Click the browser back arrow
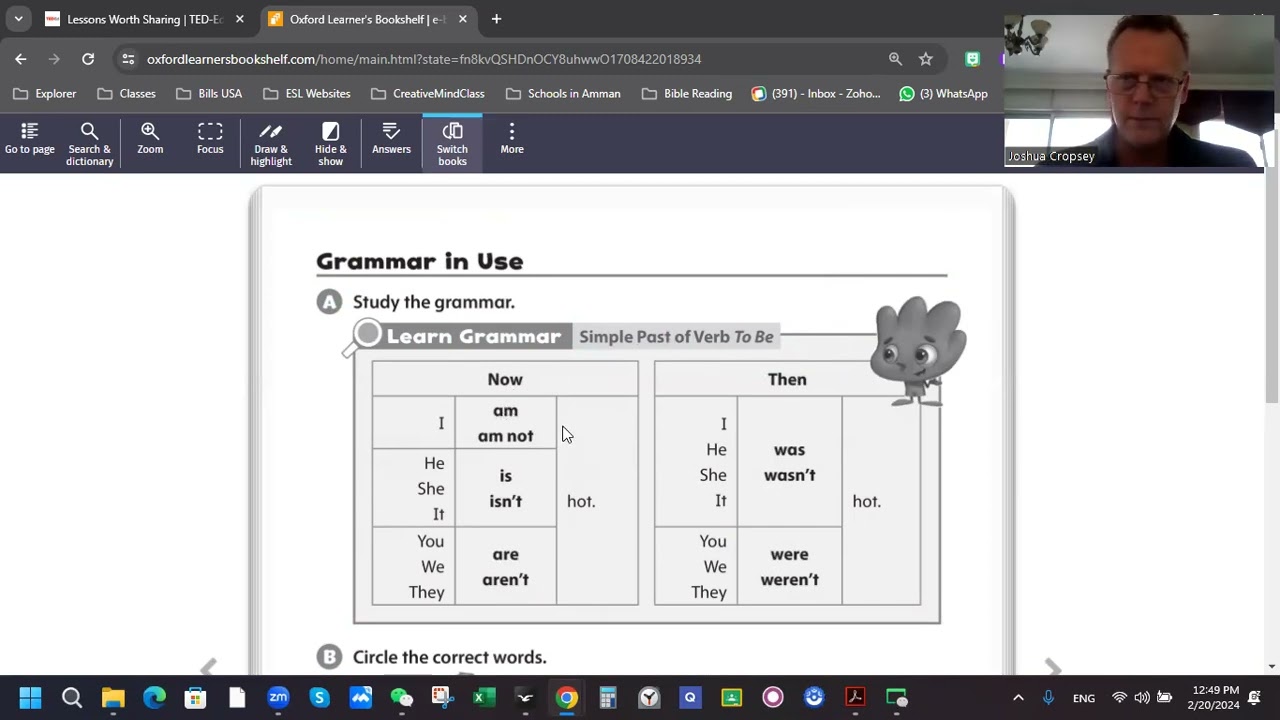Viewport: 1280px width, 720px height. 21,59
